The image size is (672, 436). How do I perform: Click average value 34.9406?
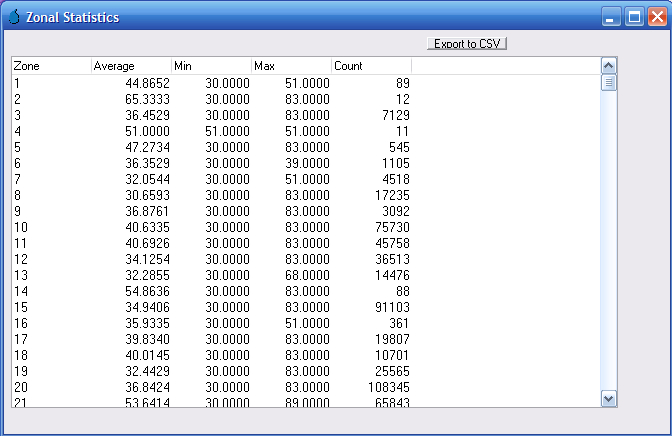coord(147,307)
